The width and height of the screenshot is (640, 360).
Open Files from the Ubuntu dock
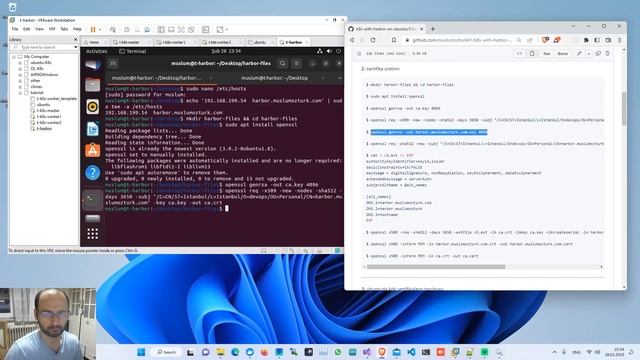tap(93, 85)
